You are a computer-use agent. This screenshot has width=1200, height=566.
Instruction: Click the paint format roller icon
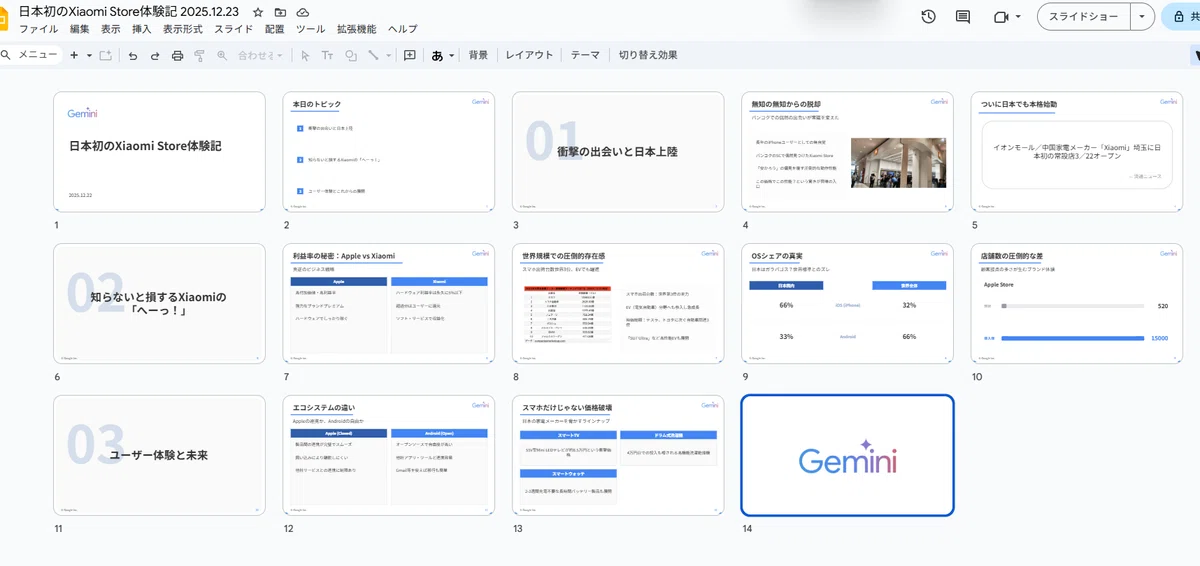(199, 55)
